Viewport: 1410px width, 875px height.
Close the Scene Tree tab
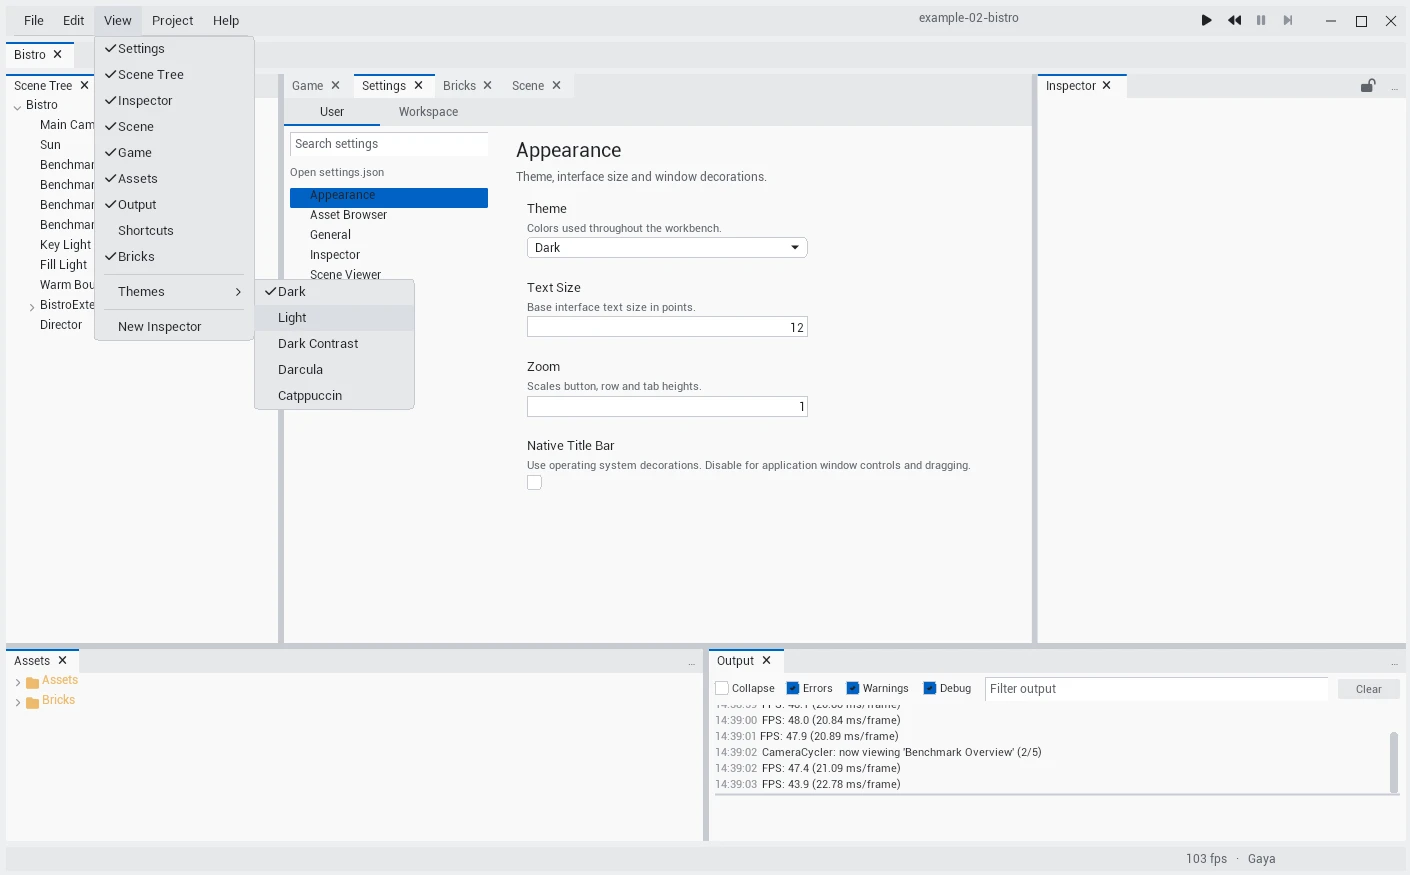(x=84, y=85)
